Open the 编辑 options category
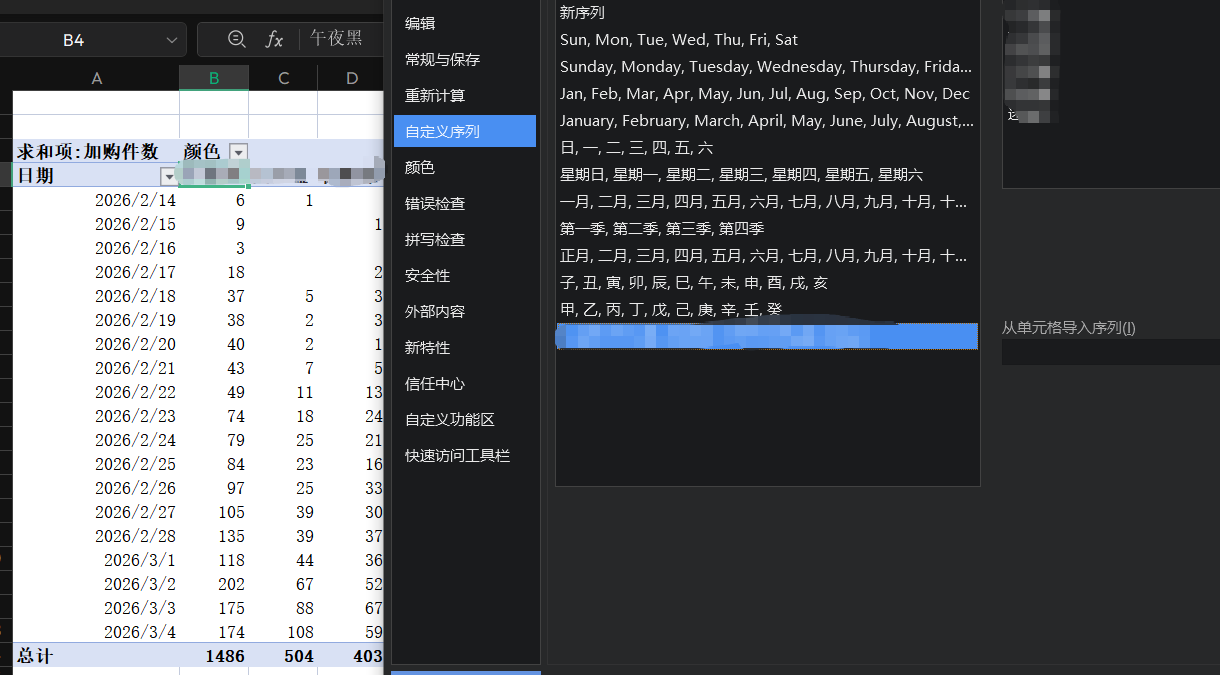The width and height of the screenshot is (1220, 675). click(x=420, y=23)
